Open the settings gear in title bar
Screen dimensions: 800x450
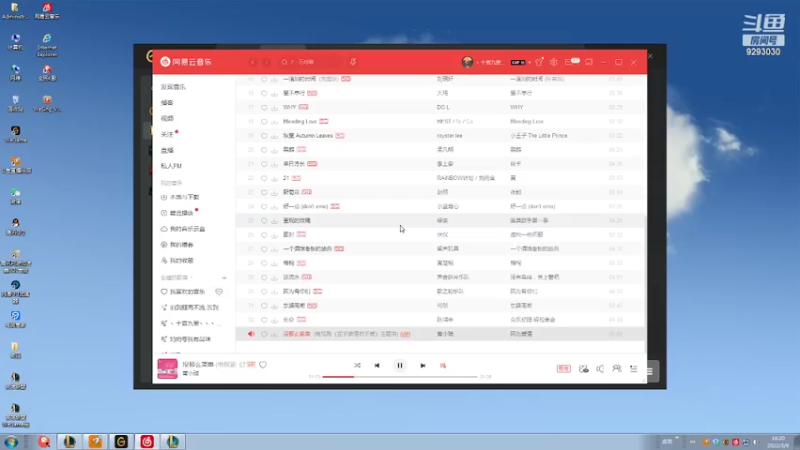point(554,62)
